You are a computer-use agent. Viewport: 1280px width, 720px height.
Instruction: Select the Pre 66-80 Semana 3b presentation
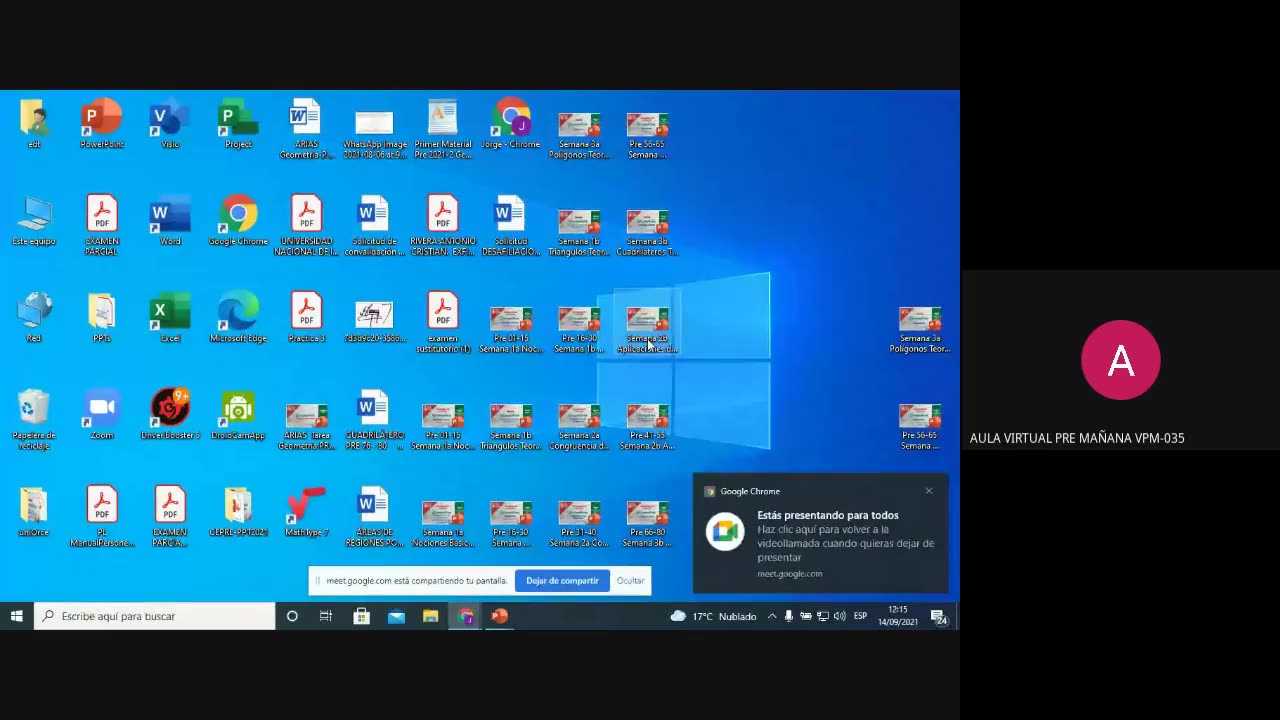tap(647, 523)
